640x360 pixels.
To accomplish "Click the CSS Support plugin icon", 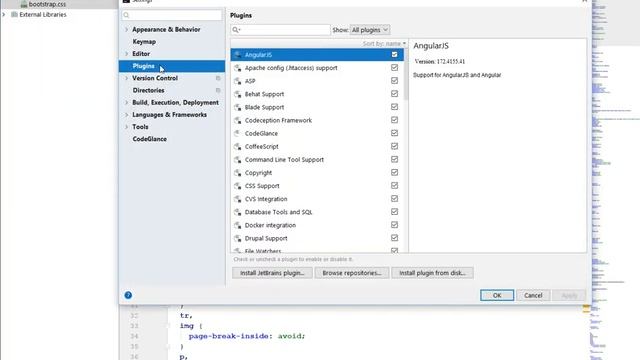I will (x=238, y=186).
